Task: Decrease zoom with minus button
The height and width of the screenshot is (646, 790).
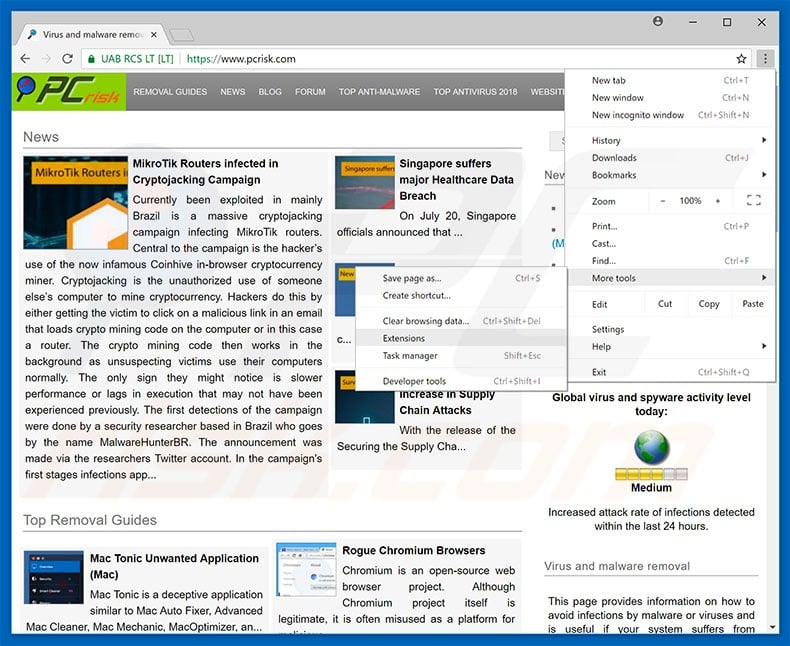Action: coord(663,201)
